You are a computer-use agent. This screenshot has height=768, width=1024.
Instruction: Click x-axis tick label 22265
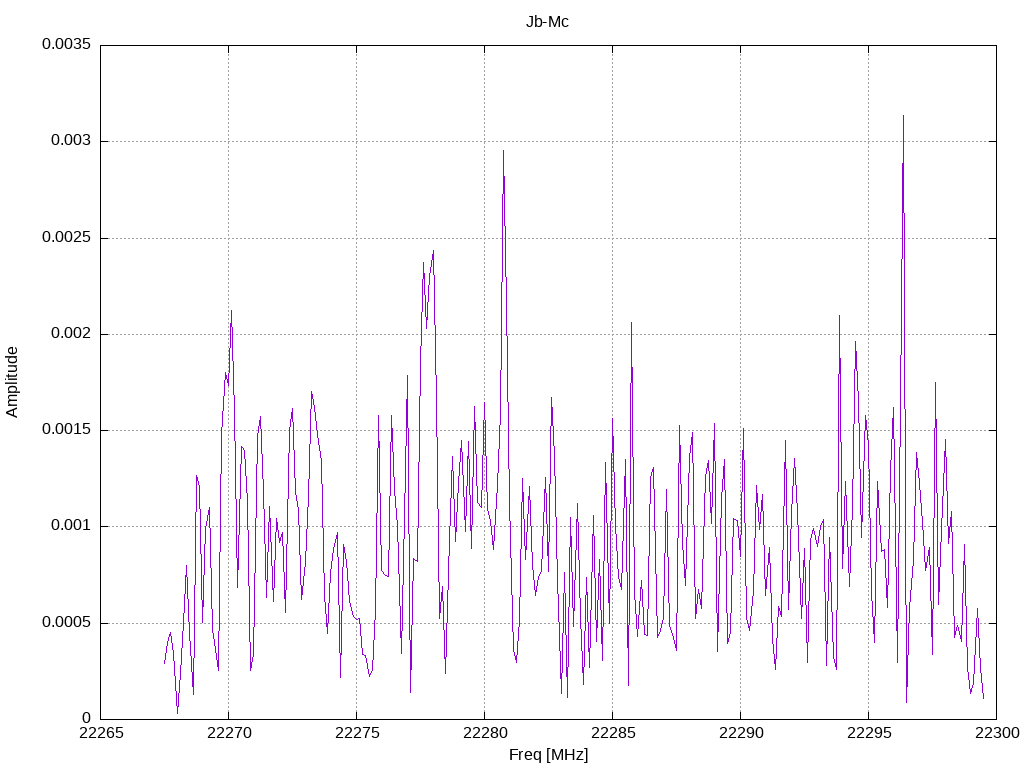point(101,733)
